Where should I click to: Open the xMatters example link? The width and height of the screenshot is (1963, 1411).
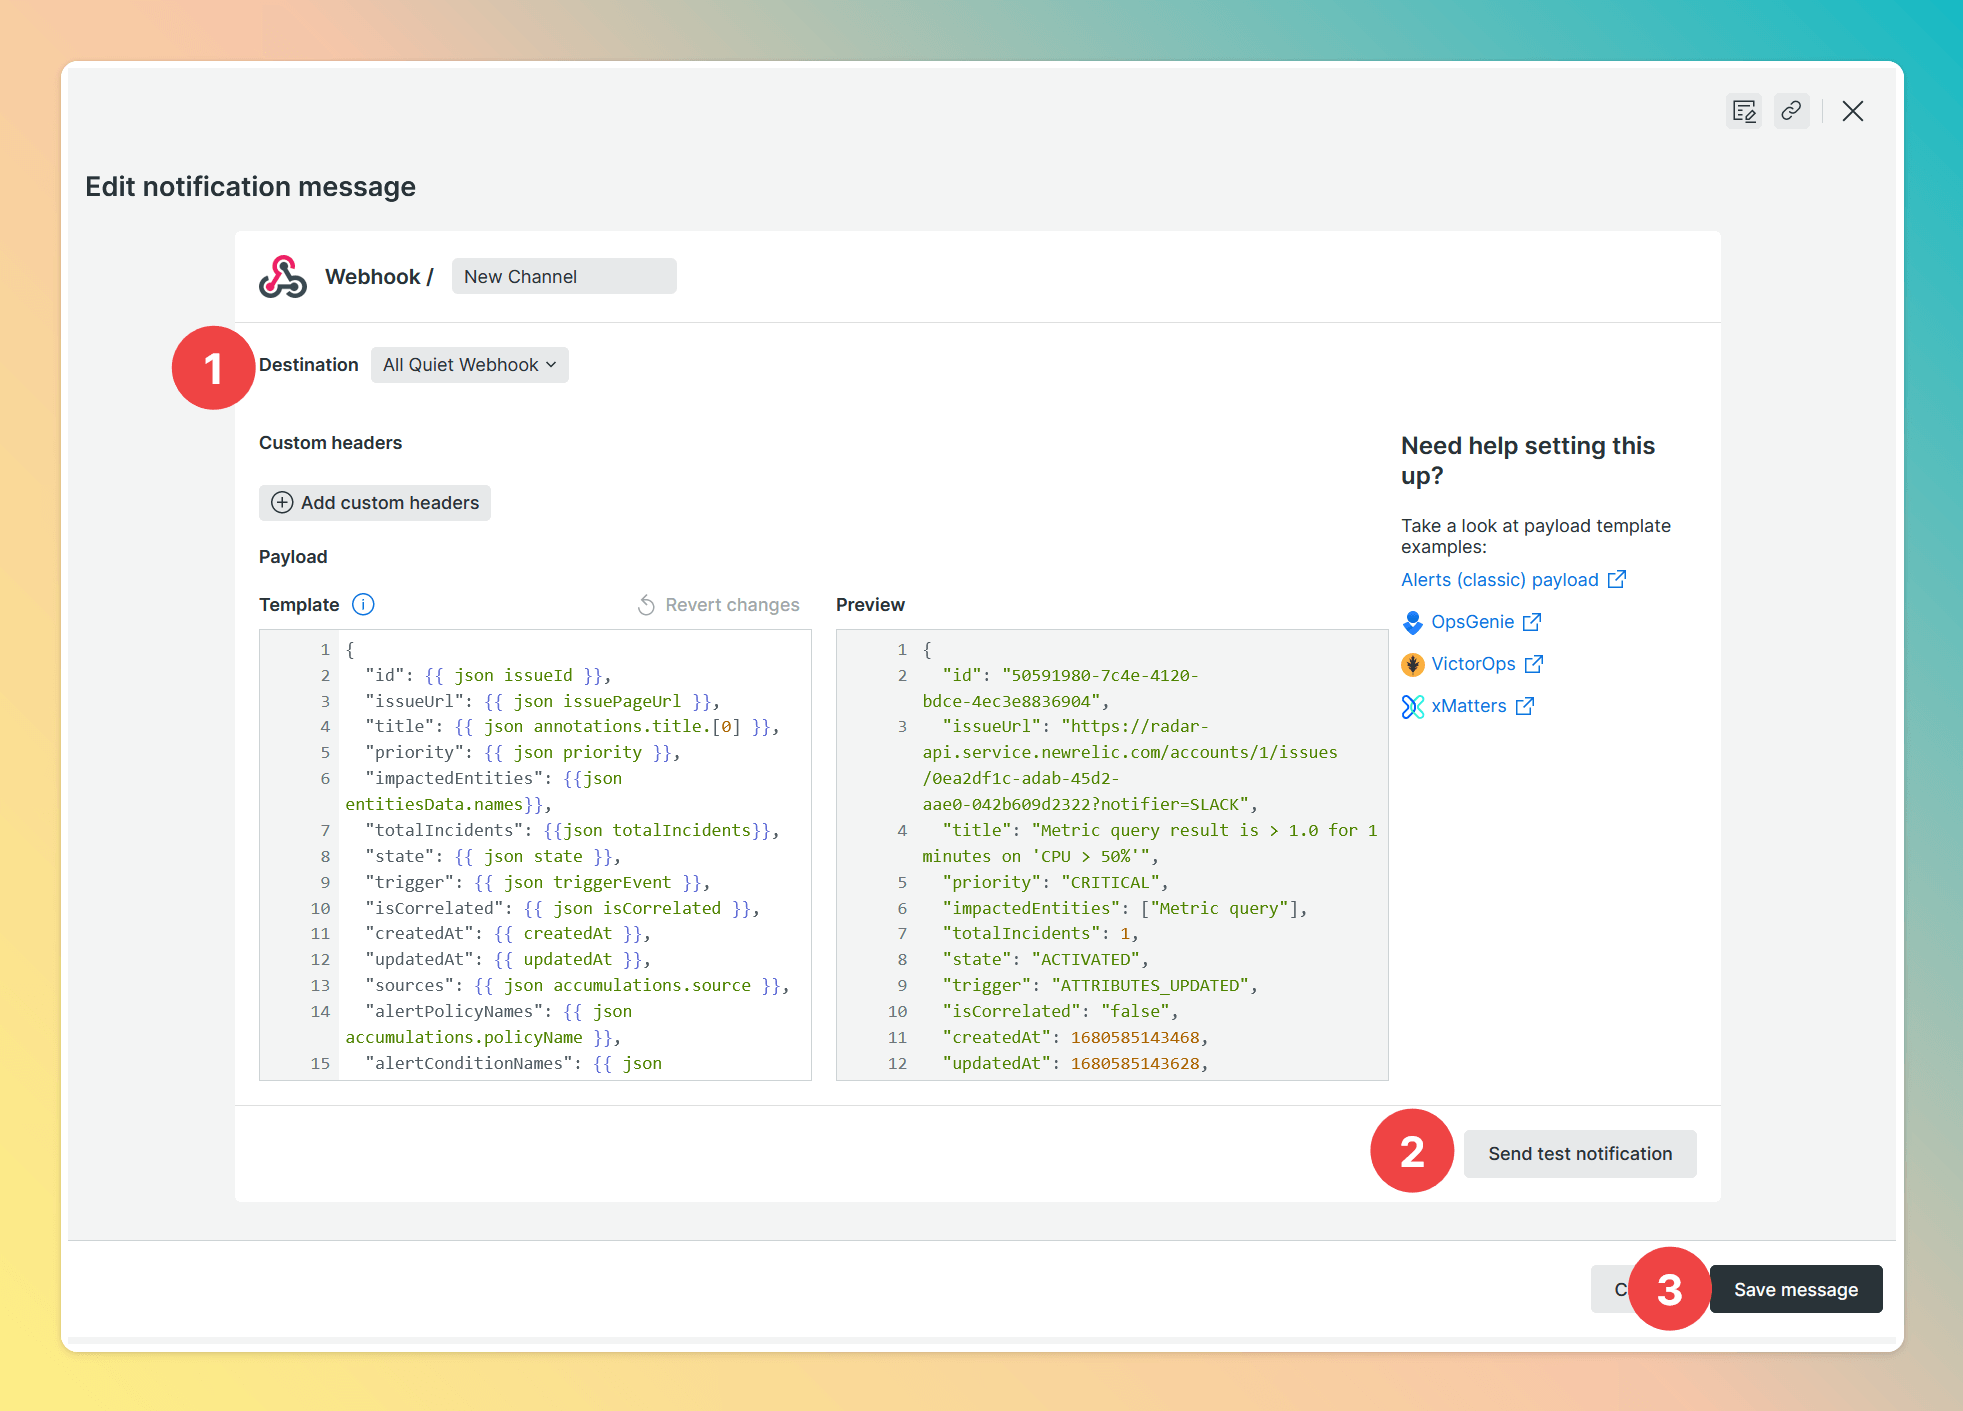click(1468, 706)
